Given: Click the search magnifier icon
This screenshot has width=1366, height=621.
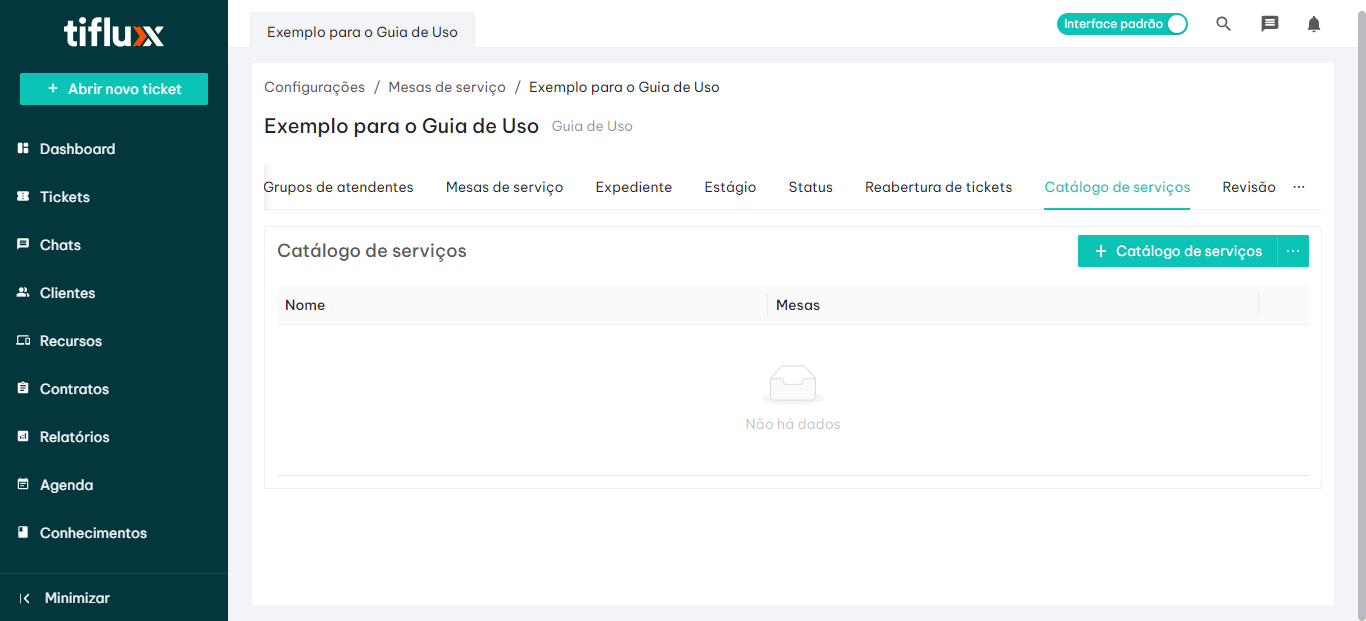Looking at the screenshot, I should [x=1223, y=24].
